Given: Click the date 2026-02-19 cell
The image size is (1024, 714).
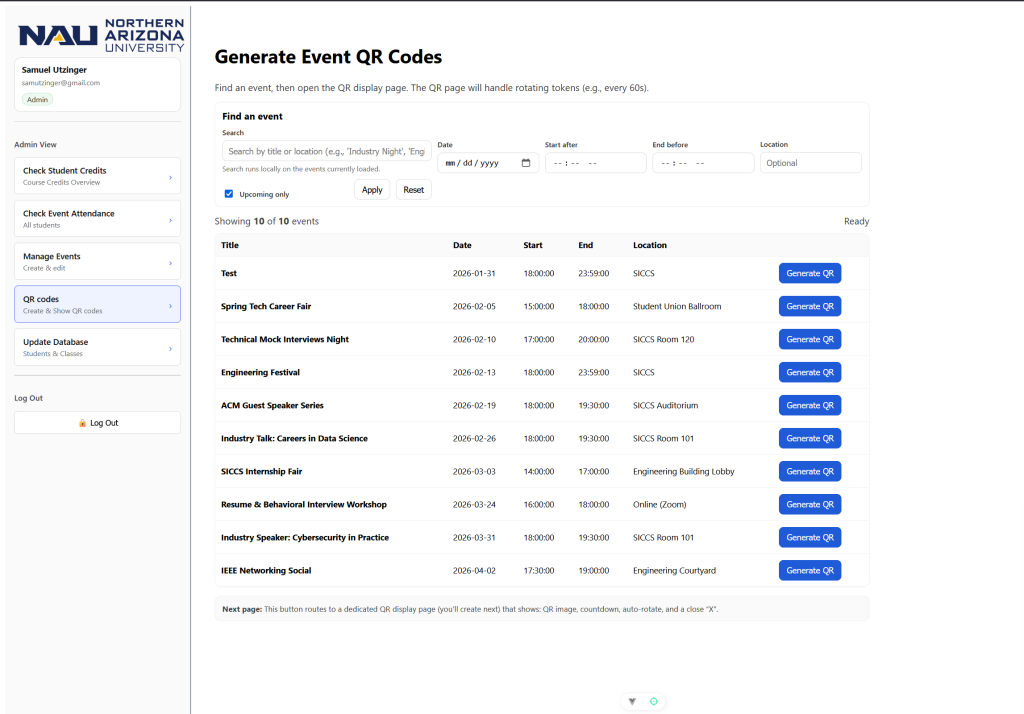Looking at the screenshot, I should click(x=474, y=405).
